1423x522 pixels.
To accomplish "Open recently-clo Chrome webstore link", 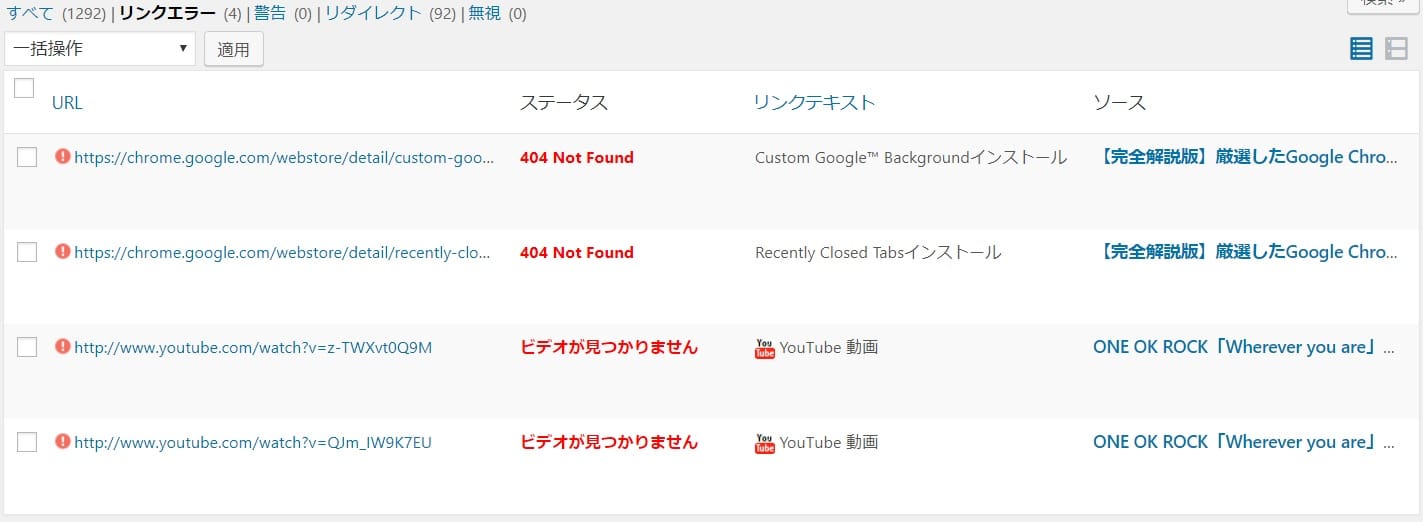I will (x=282, y=252).
